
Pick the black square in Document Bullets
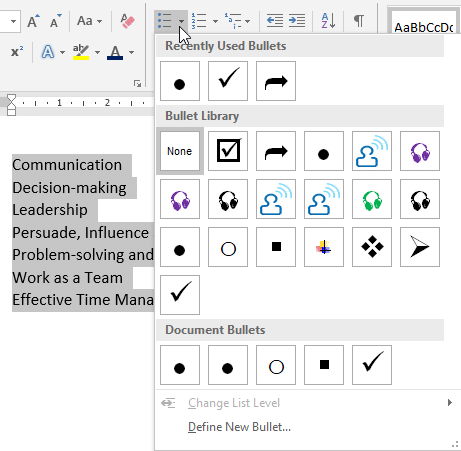tap(324, 365)
